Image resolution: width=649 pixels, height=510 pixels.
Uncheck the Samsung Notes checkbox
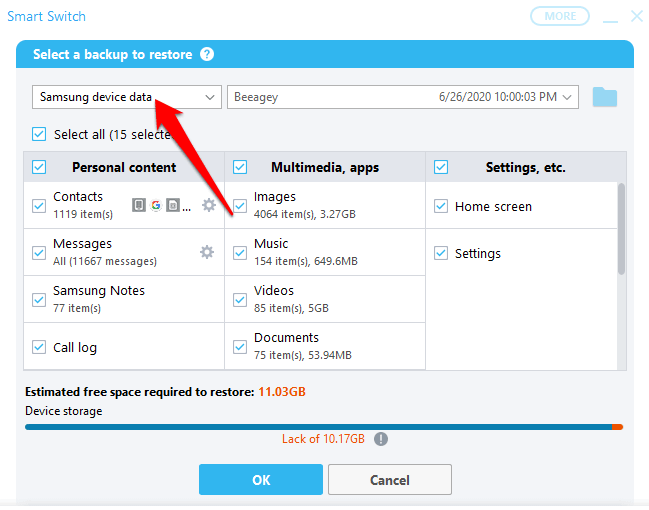pos(39,299)
